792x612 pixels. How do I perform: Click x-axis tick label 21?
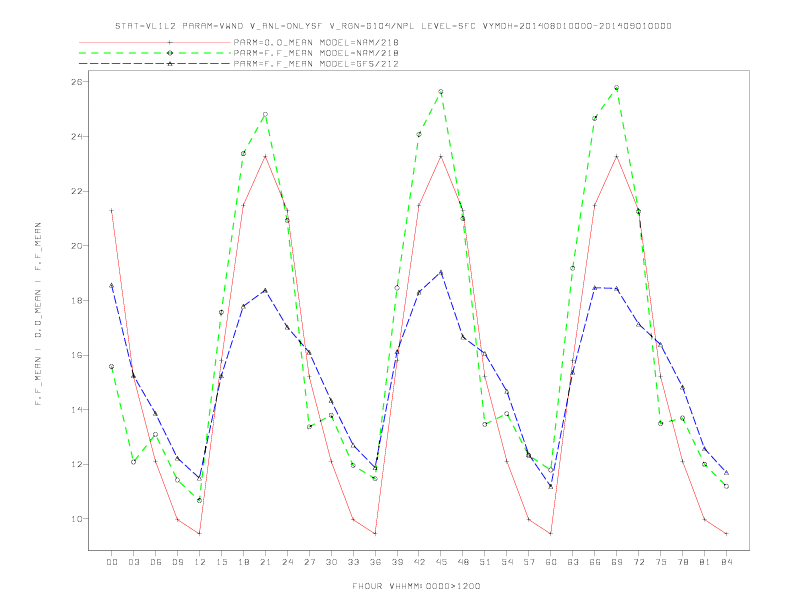[265, 562]
